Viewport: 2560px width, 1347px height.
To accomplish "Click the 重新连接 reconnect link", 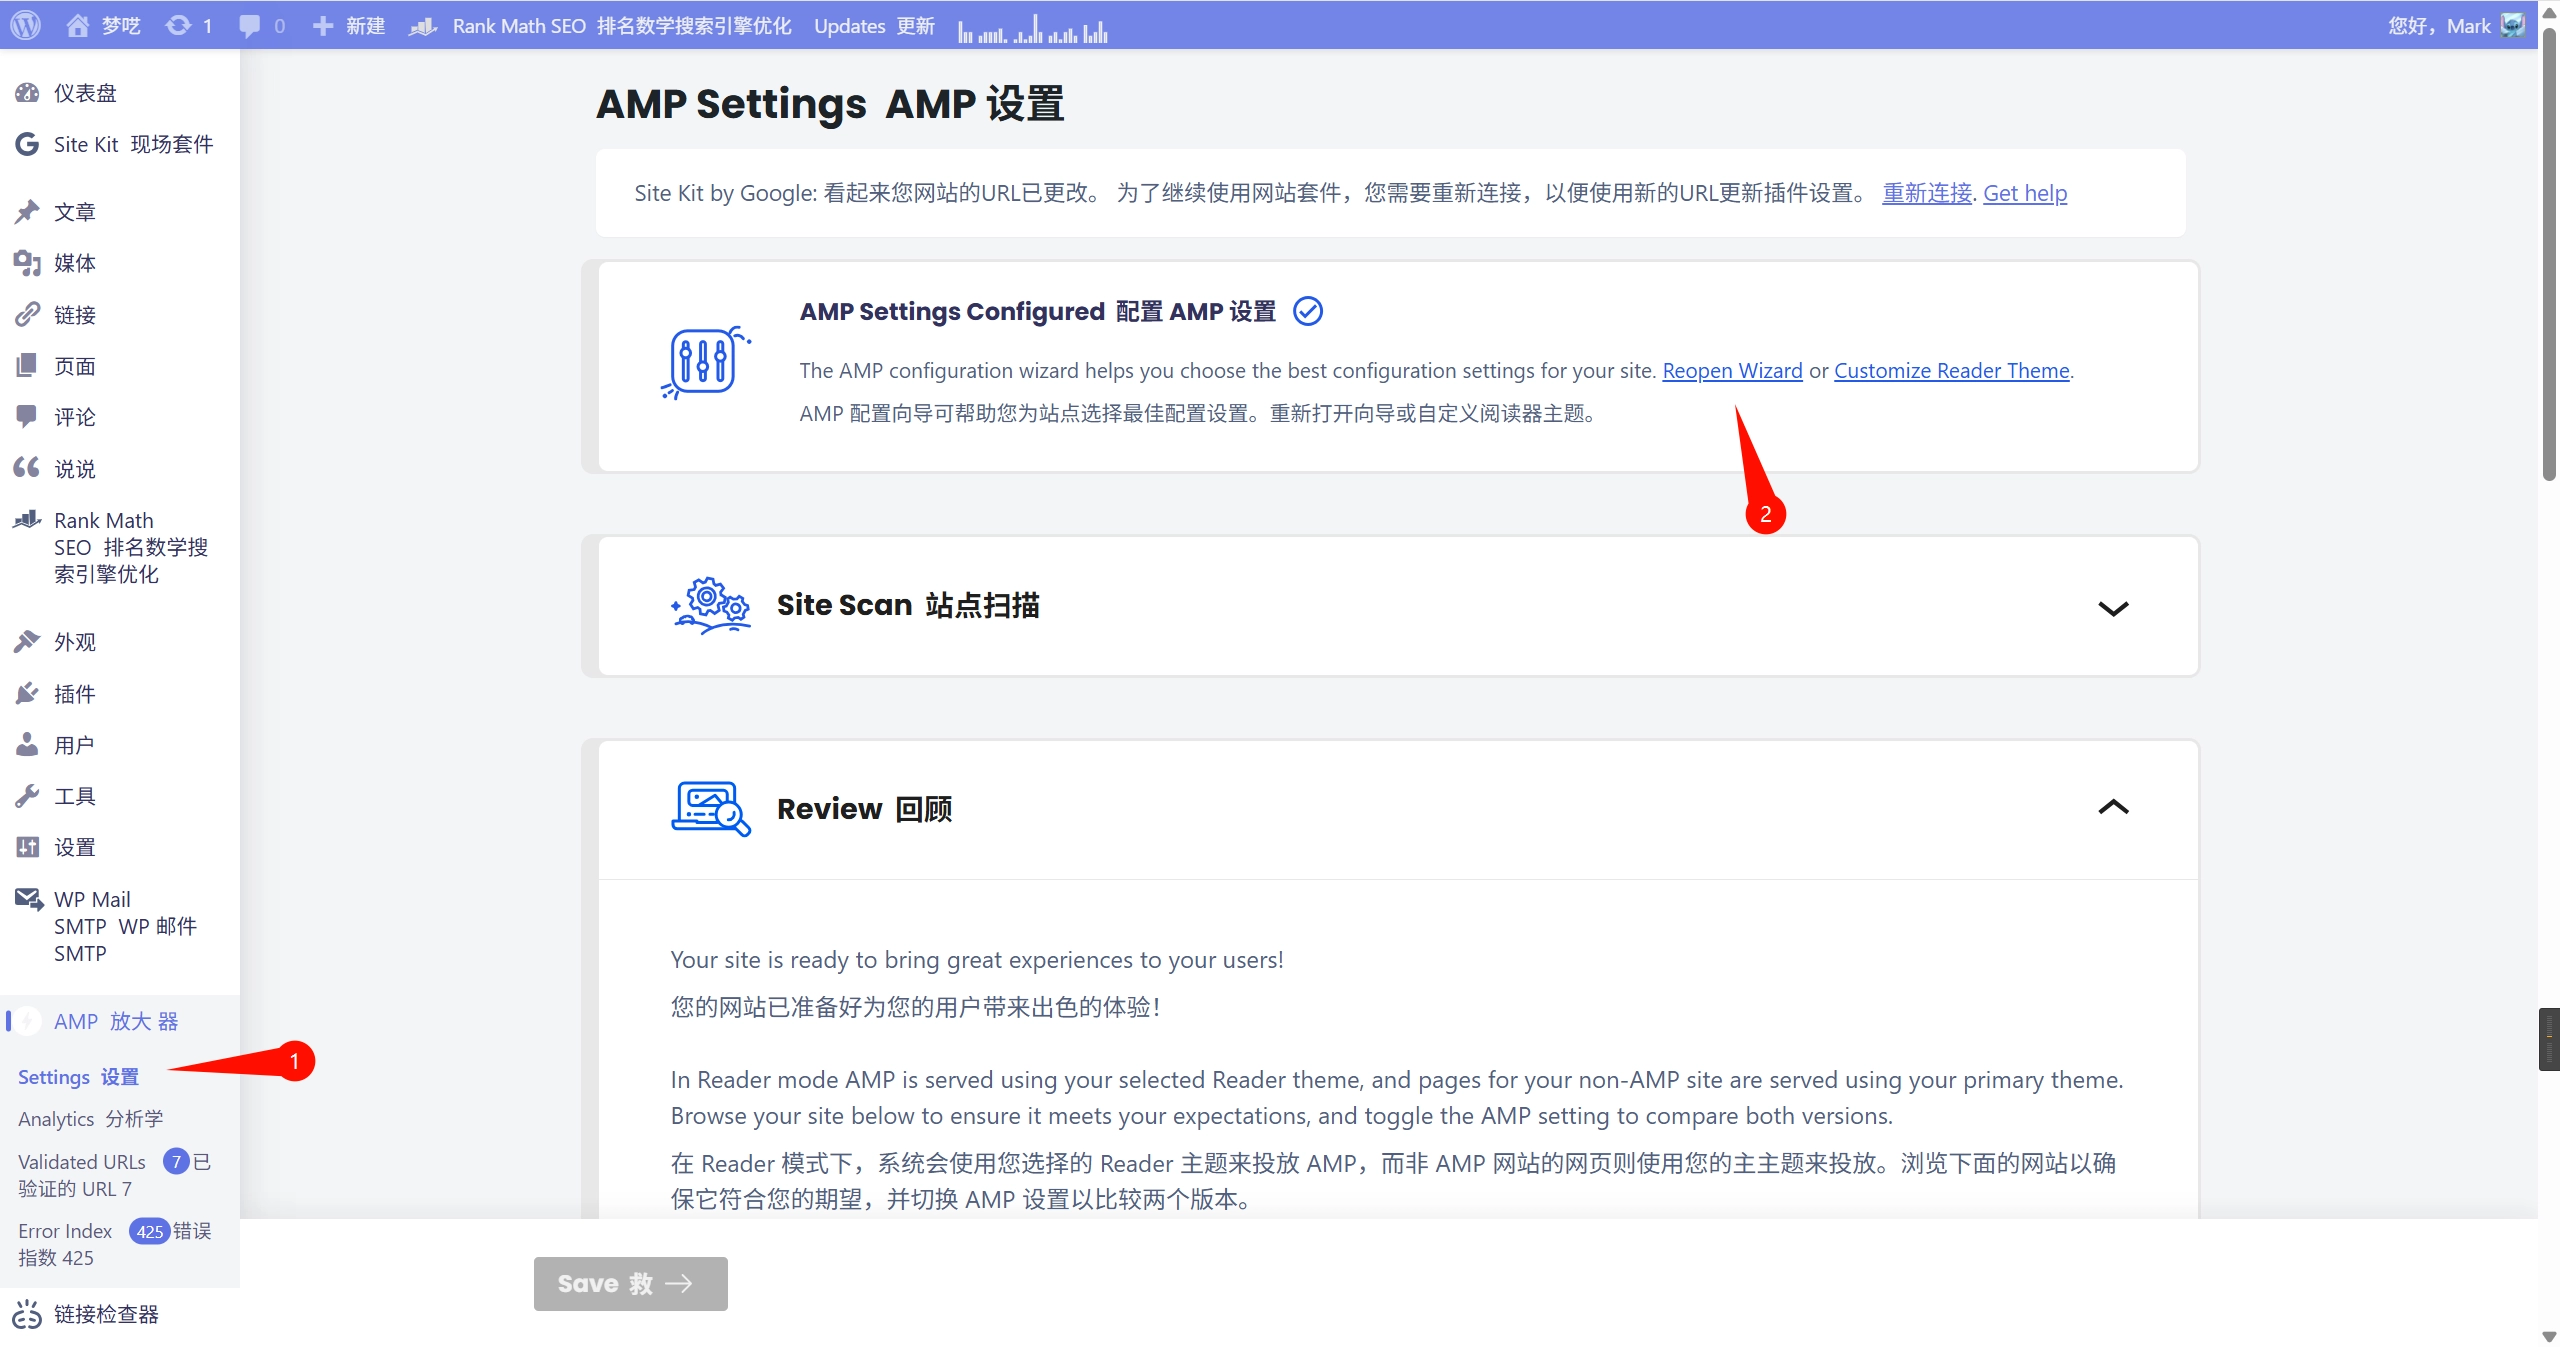I will point(1927,193).
